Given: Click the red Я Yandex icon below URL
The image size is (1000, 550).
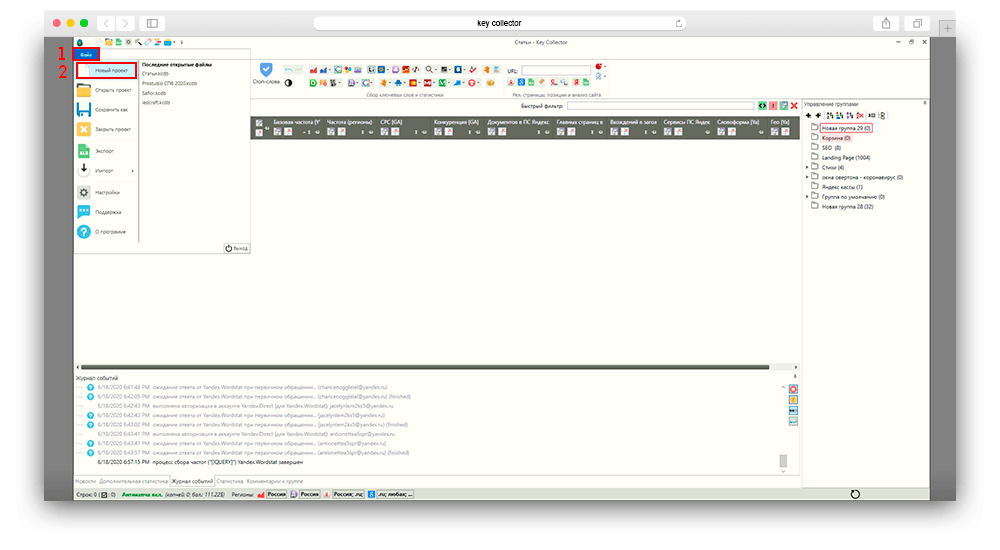Looking at the screenshot, I should 576,82.
